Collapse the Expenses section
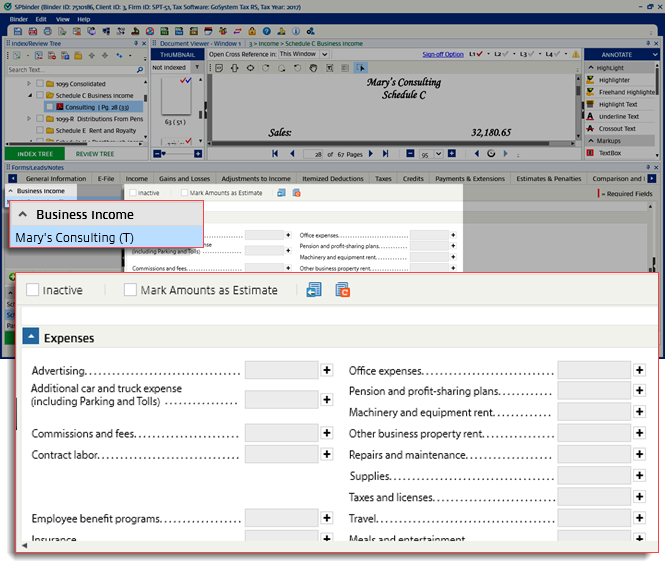This screenshot has width=665, height=568. (30, 338)
